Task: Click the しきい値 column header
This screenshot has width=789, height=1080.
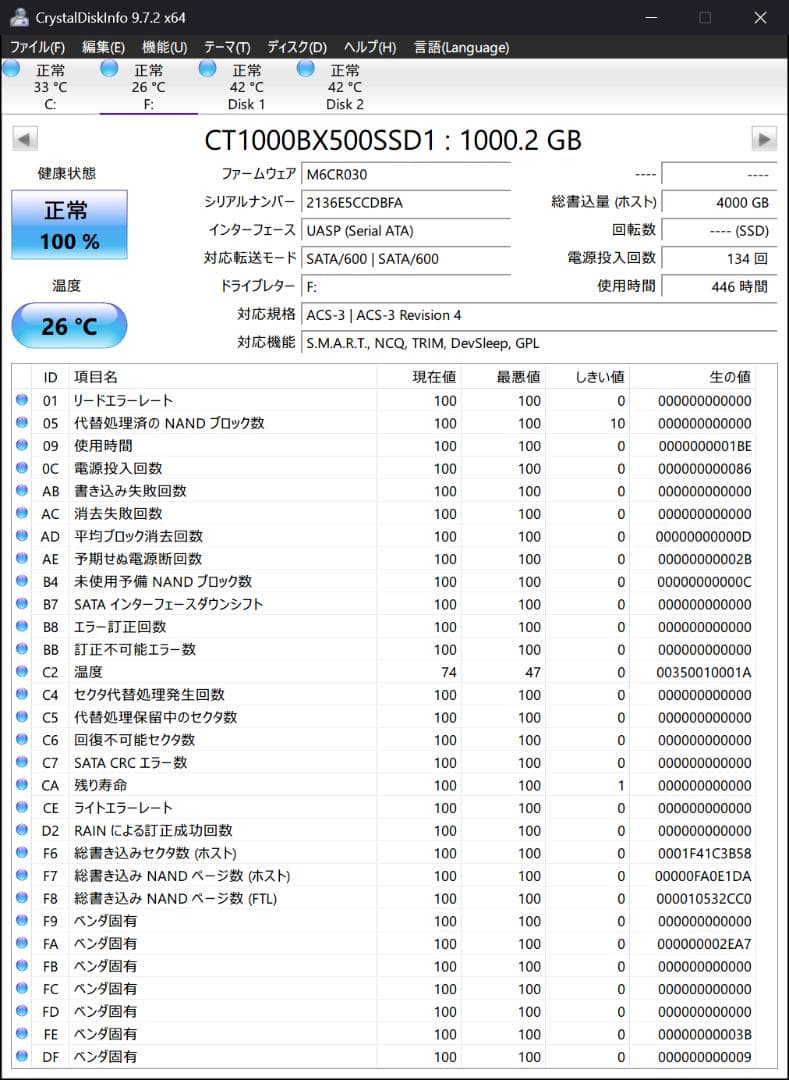Action: [x=588, y=377]
